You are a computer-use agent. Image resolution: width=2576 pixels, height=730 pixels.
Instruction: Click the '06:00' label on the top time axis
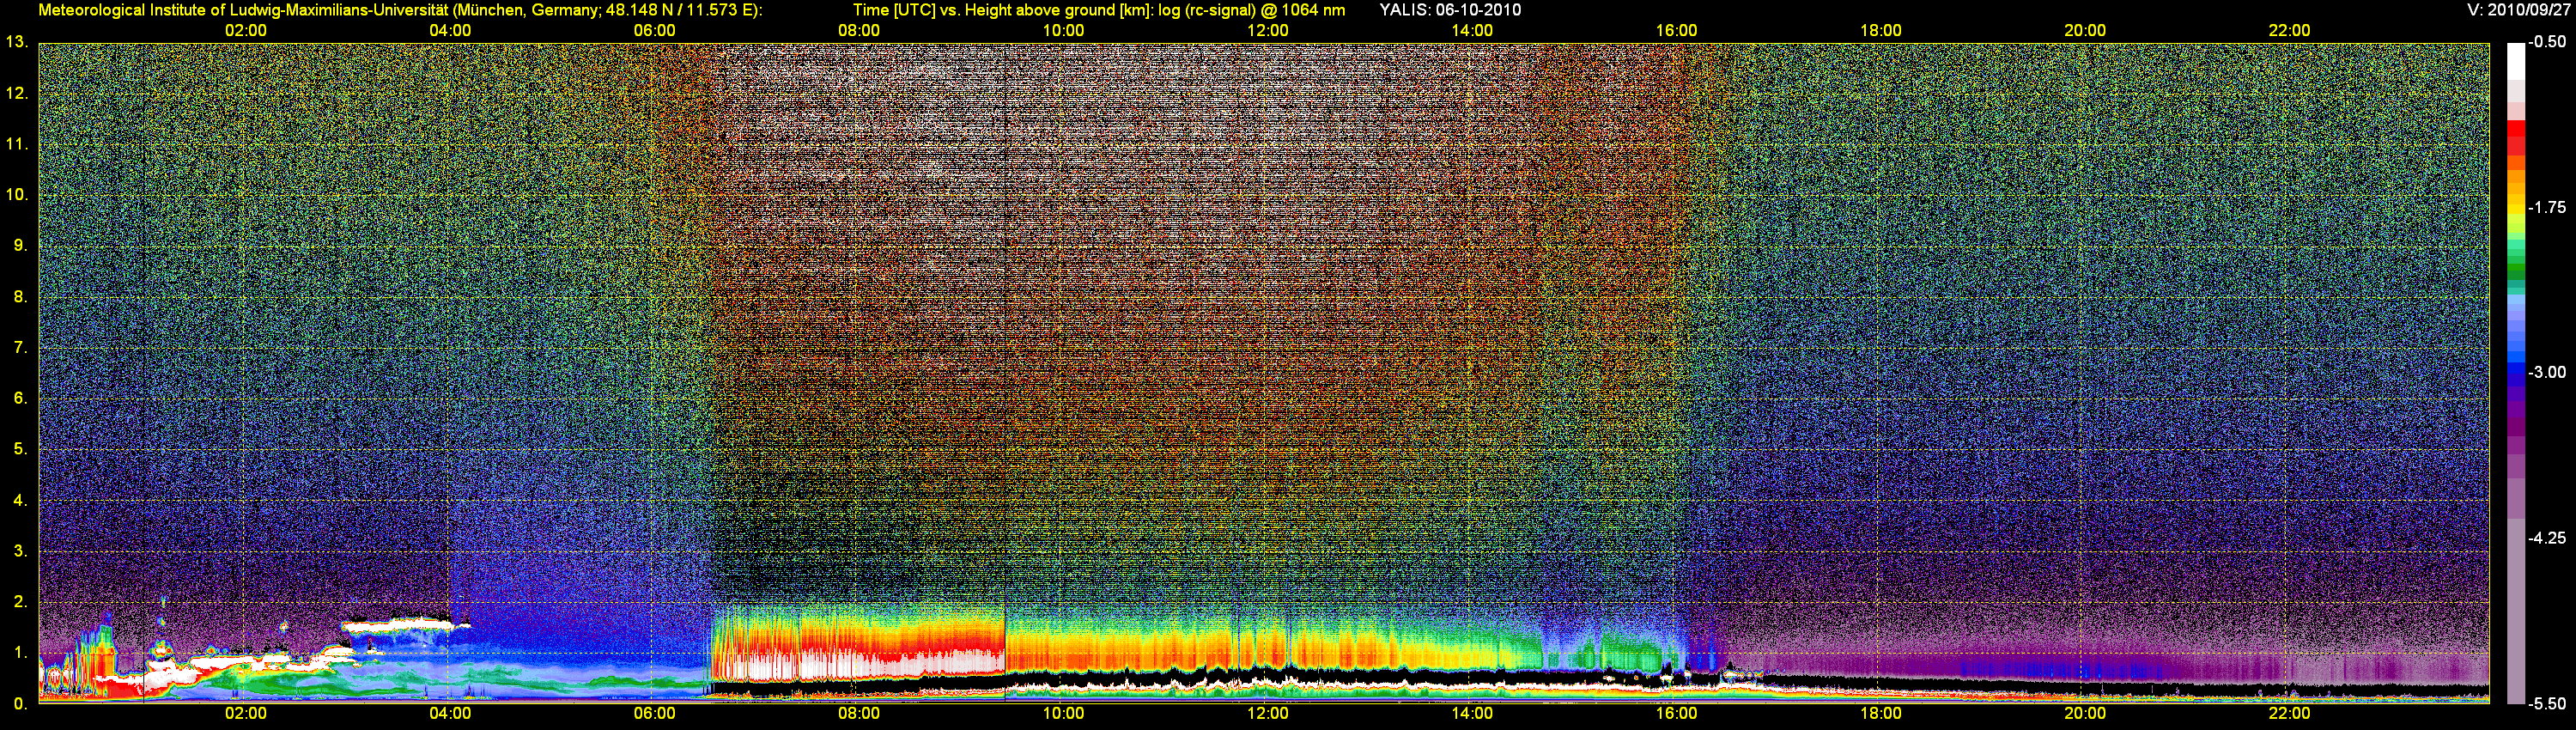coord(654,30)
